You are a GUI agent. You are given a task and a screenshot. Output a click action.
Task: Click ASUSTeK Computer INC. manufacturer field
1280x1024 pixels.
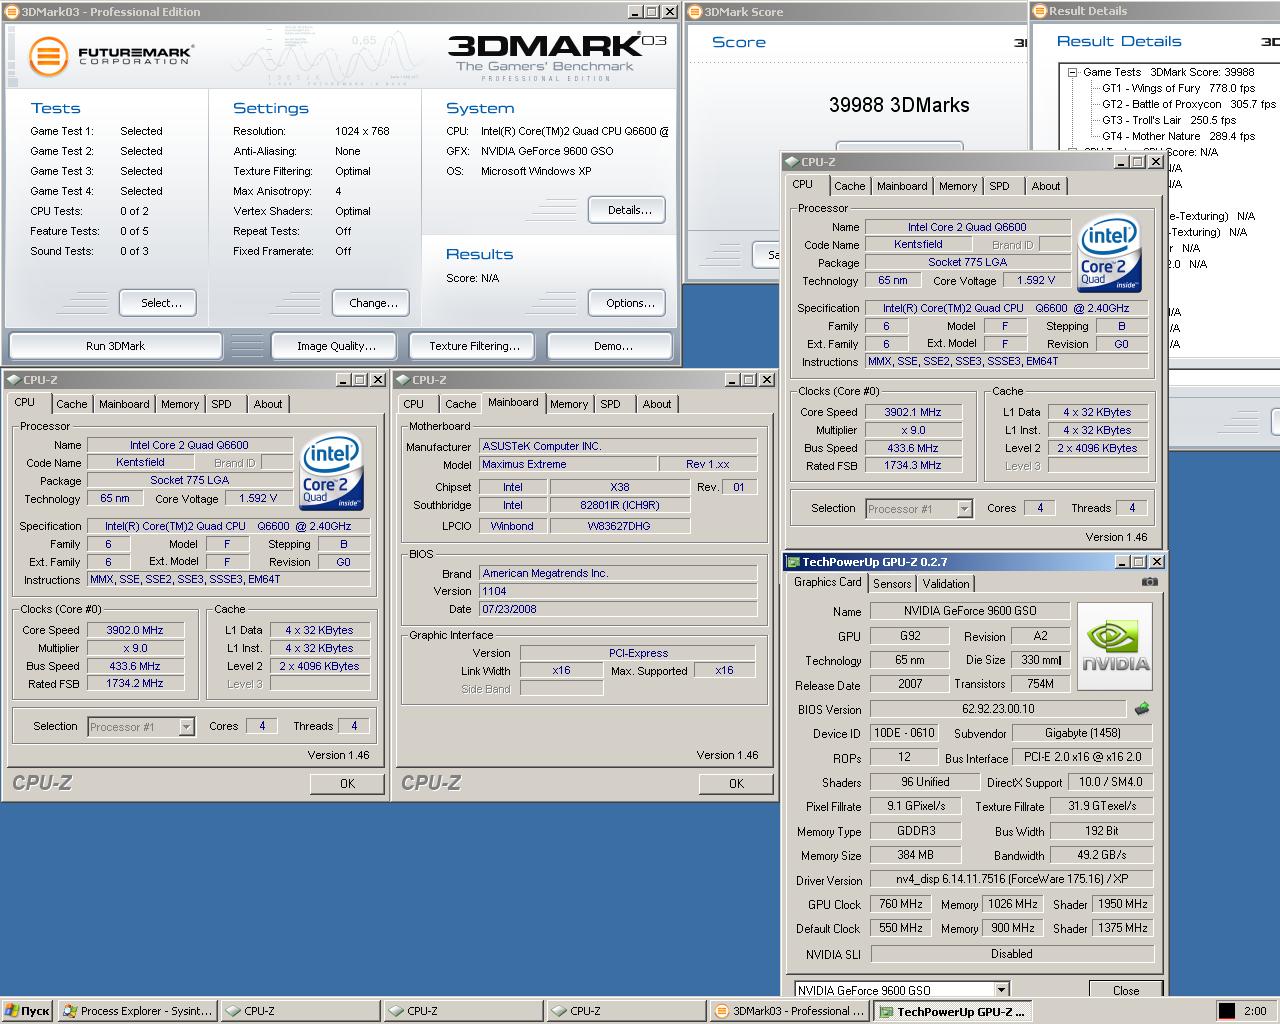(x=618, y=446)
